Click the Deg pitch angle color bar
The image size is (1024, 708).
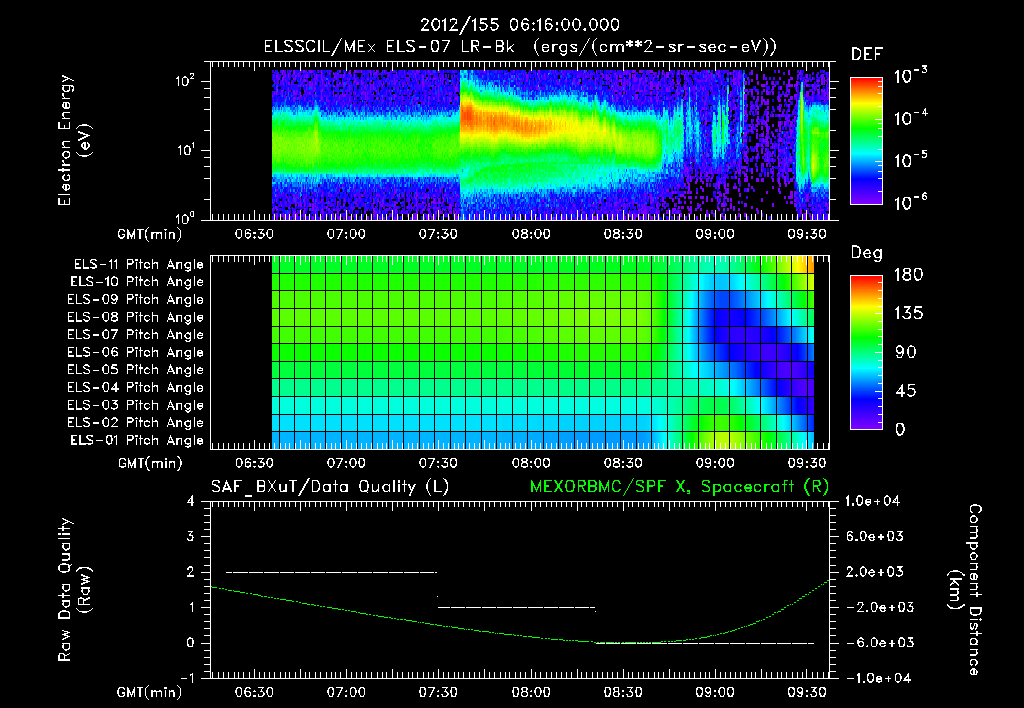tap(866, 353)
